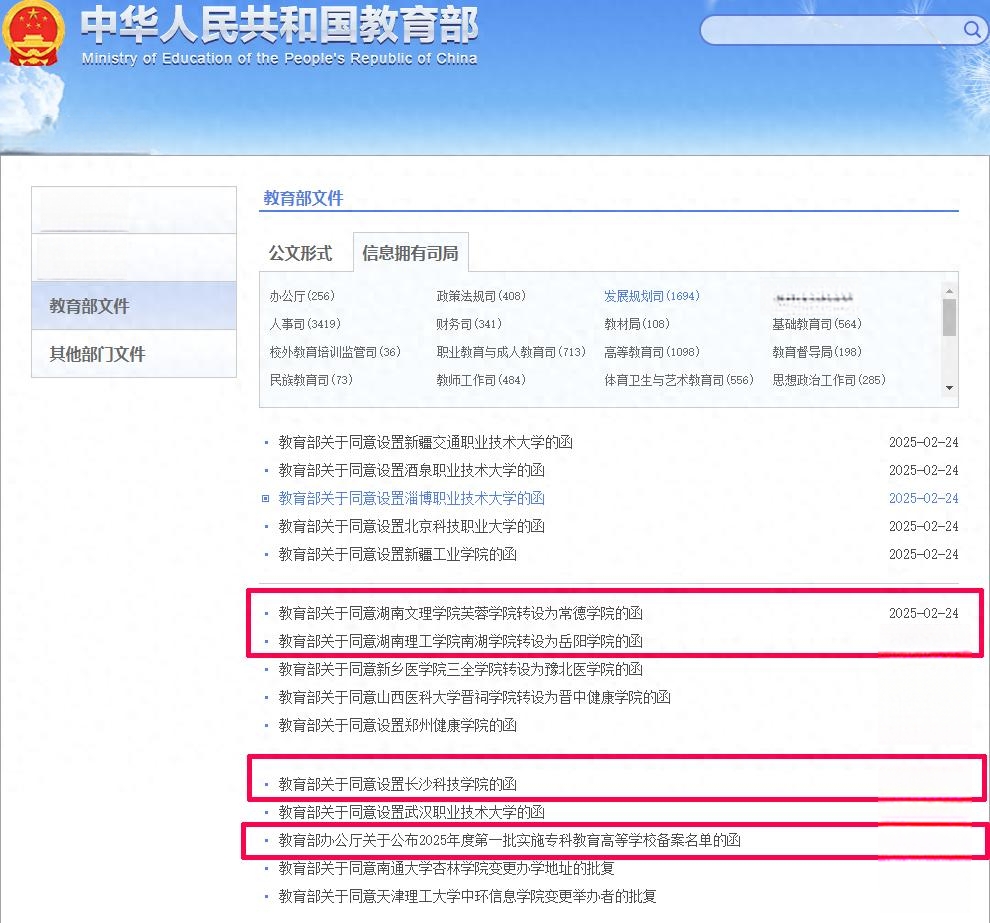Open the 武汉职业技术大学 approval letter
This screenshot has height=923, width=990.
click(x=412, y=812)
